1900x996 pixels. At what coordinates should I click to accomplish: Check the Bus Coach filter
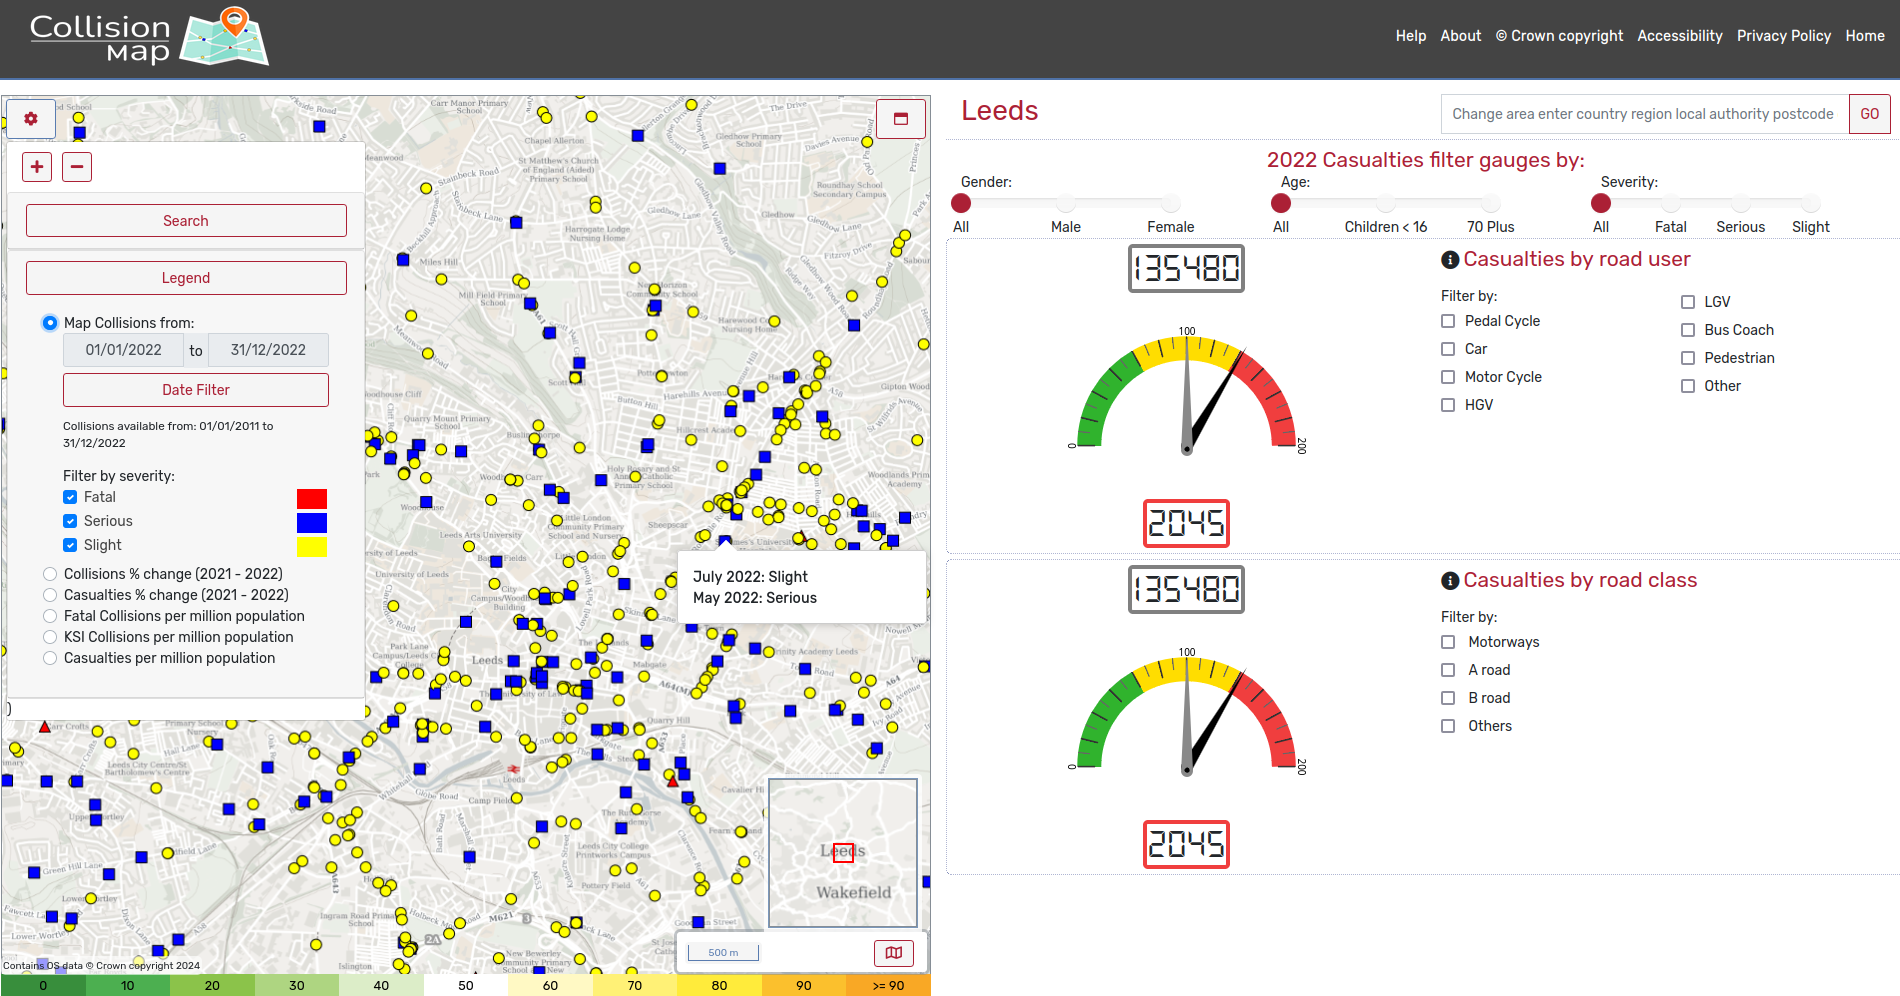[x=1688, y=330]
